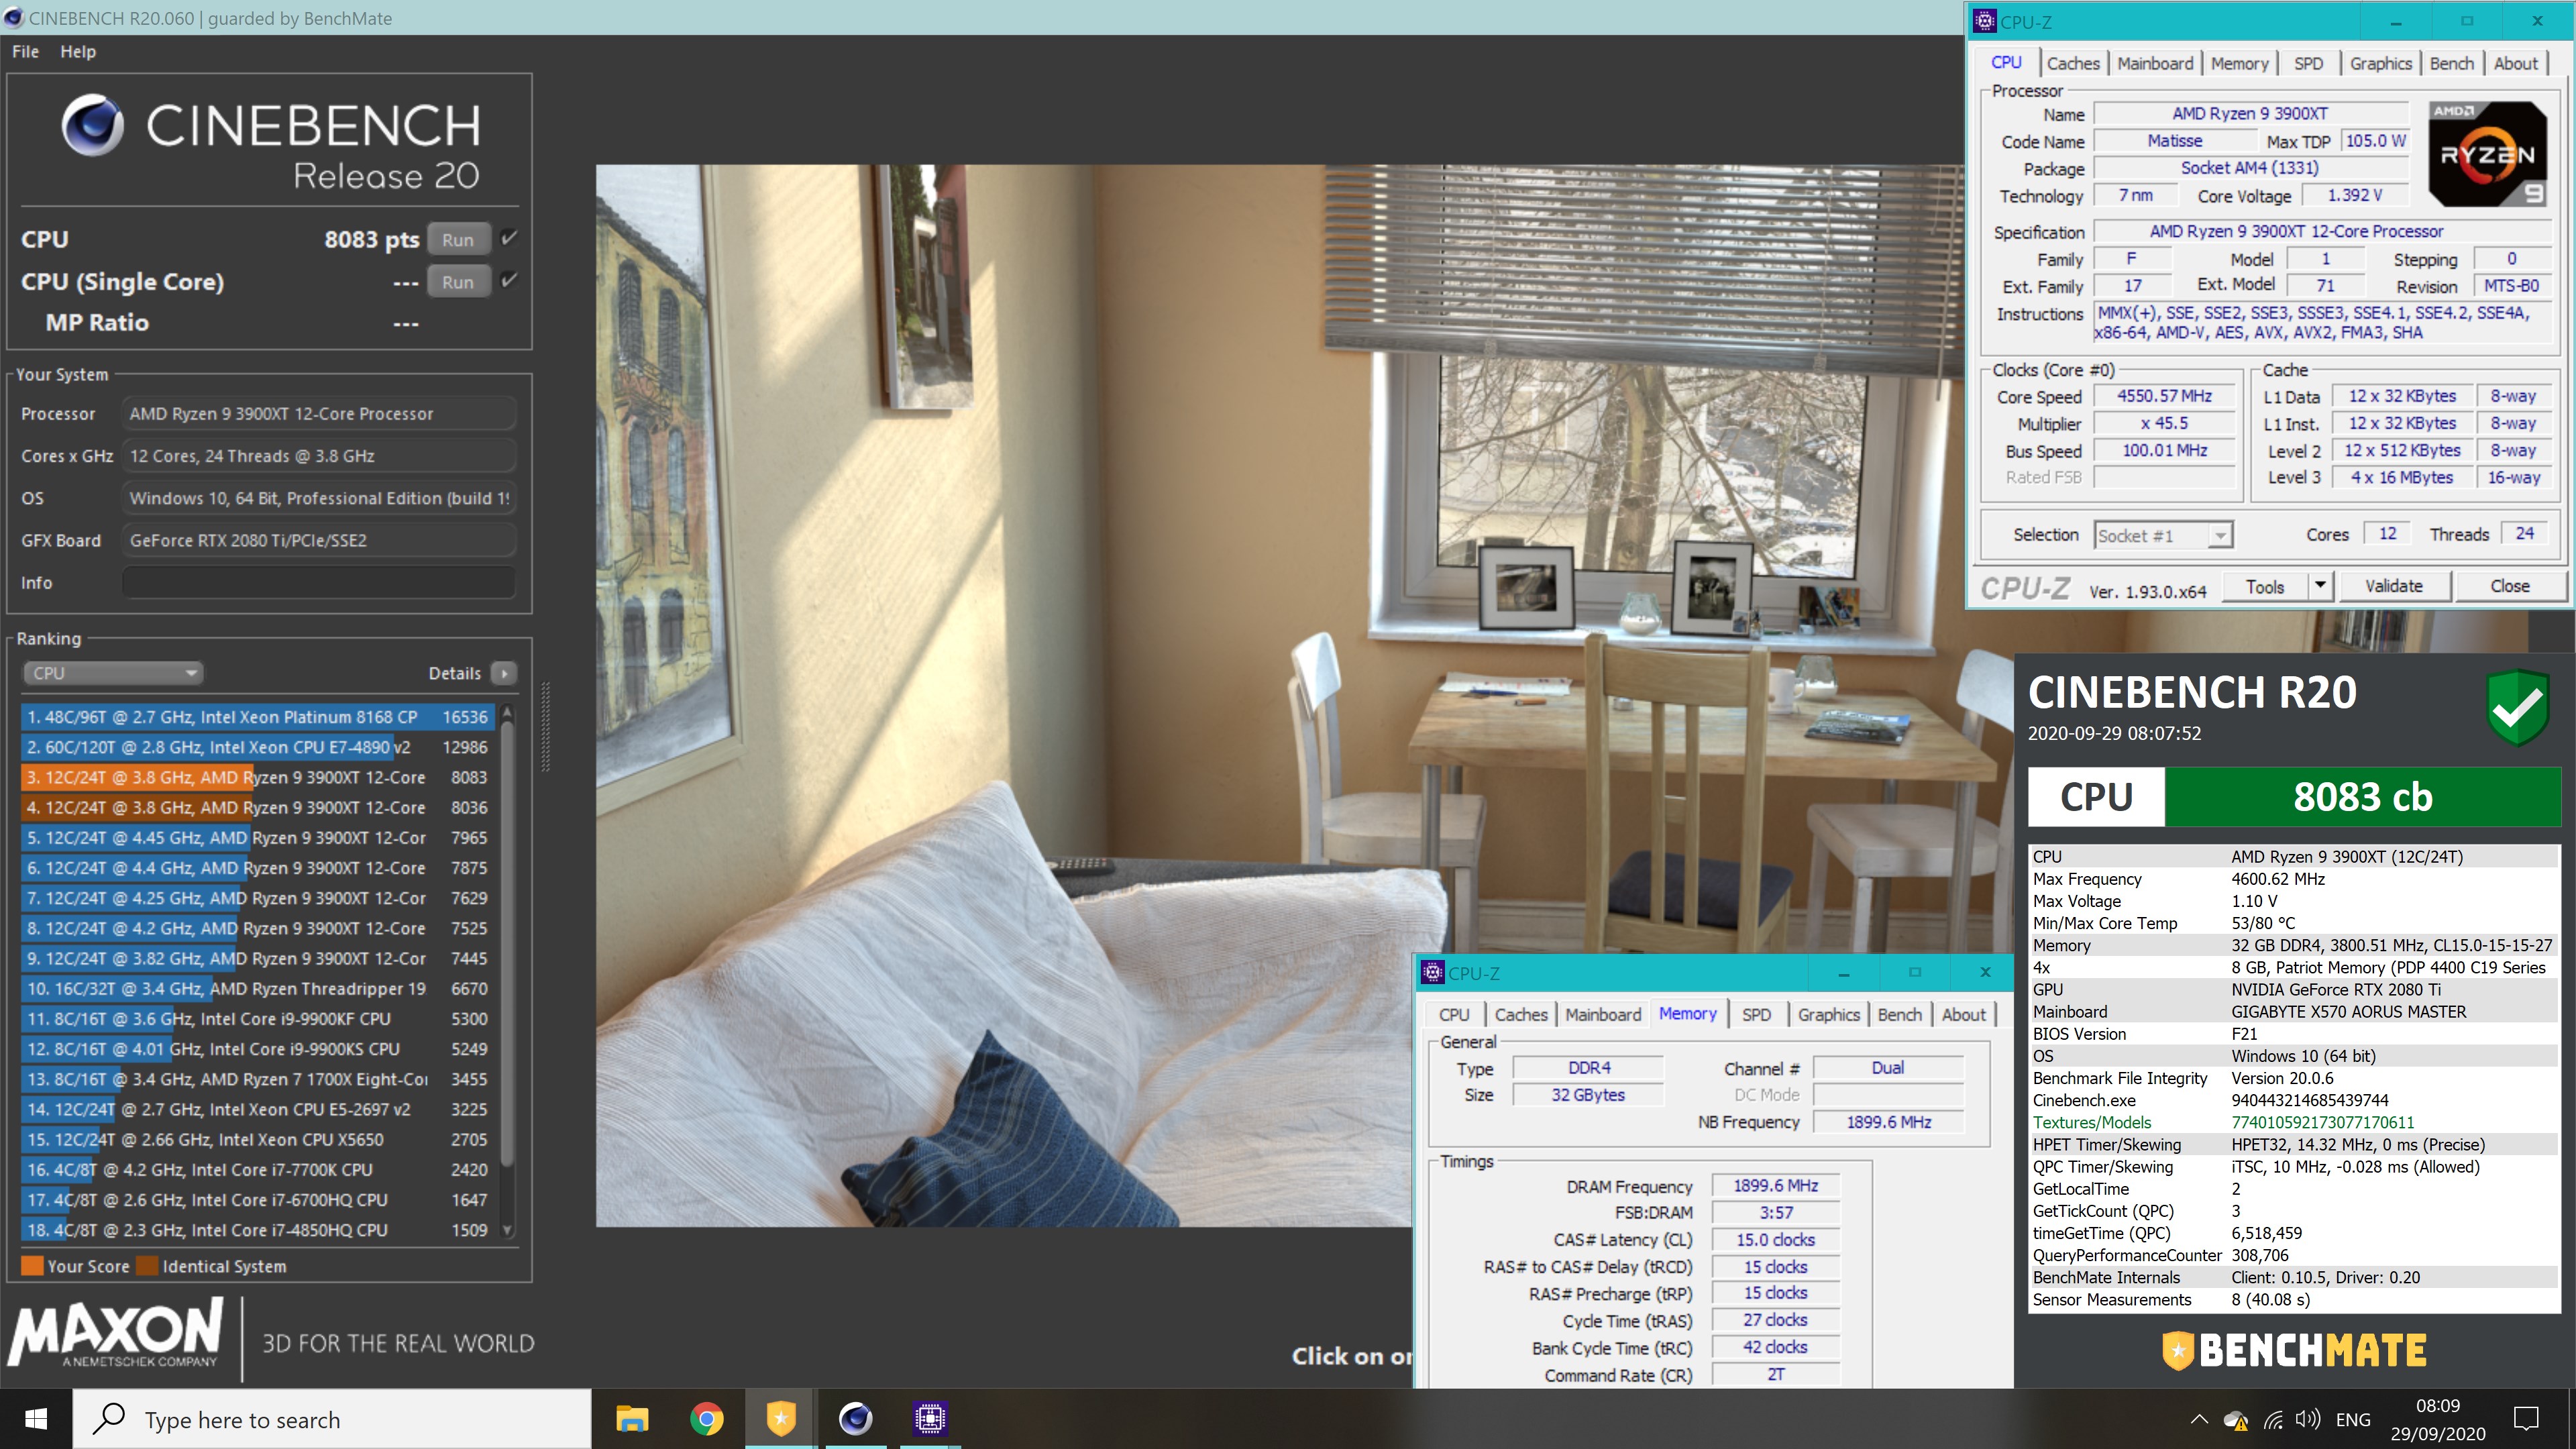Expand the Tools dropdown arrow in CPU-Z
This screenshot has height=1449, width=2576.
(x=2320, y=586)
